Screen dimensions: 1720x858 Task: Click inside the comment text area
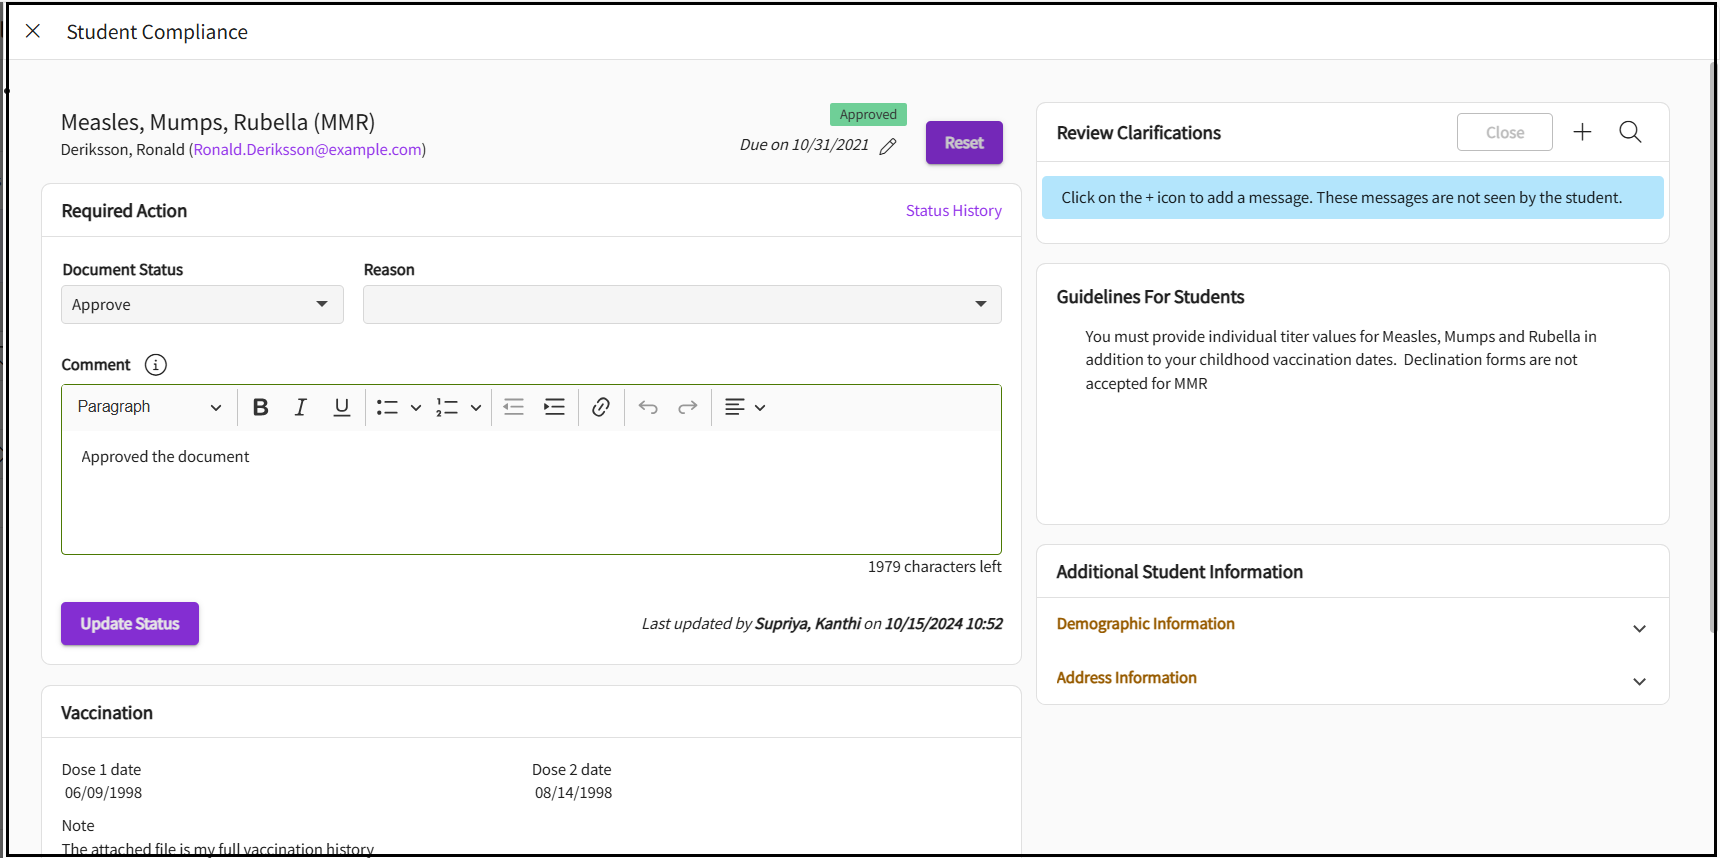(530, 495)
